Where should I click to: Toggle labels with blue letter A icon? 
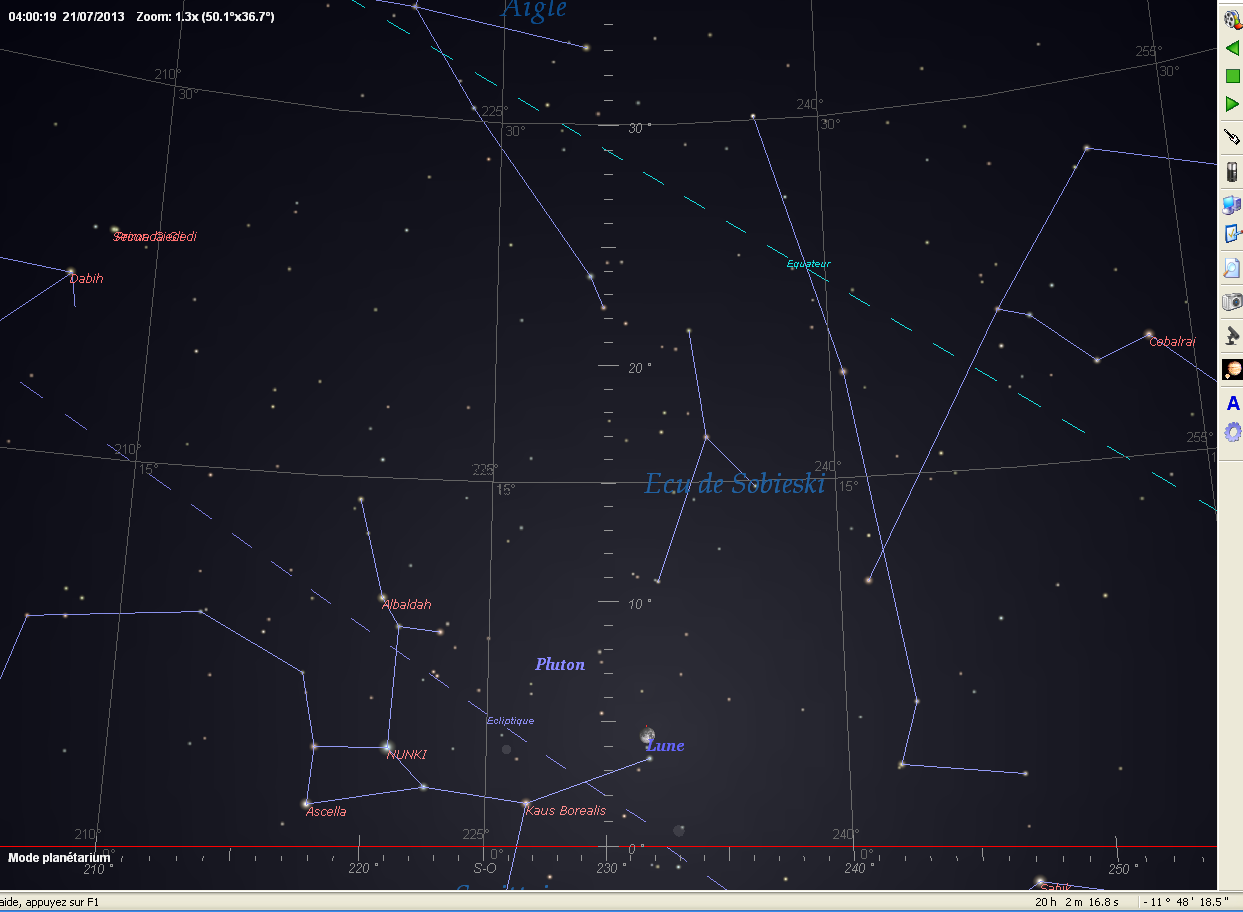pos(1232,404)
